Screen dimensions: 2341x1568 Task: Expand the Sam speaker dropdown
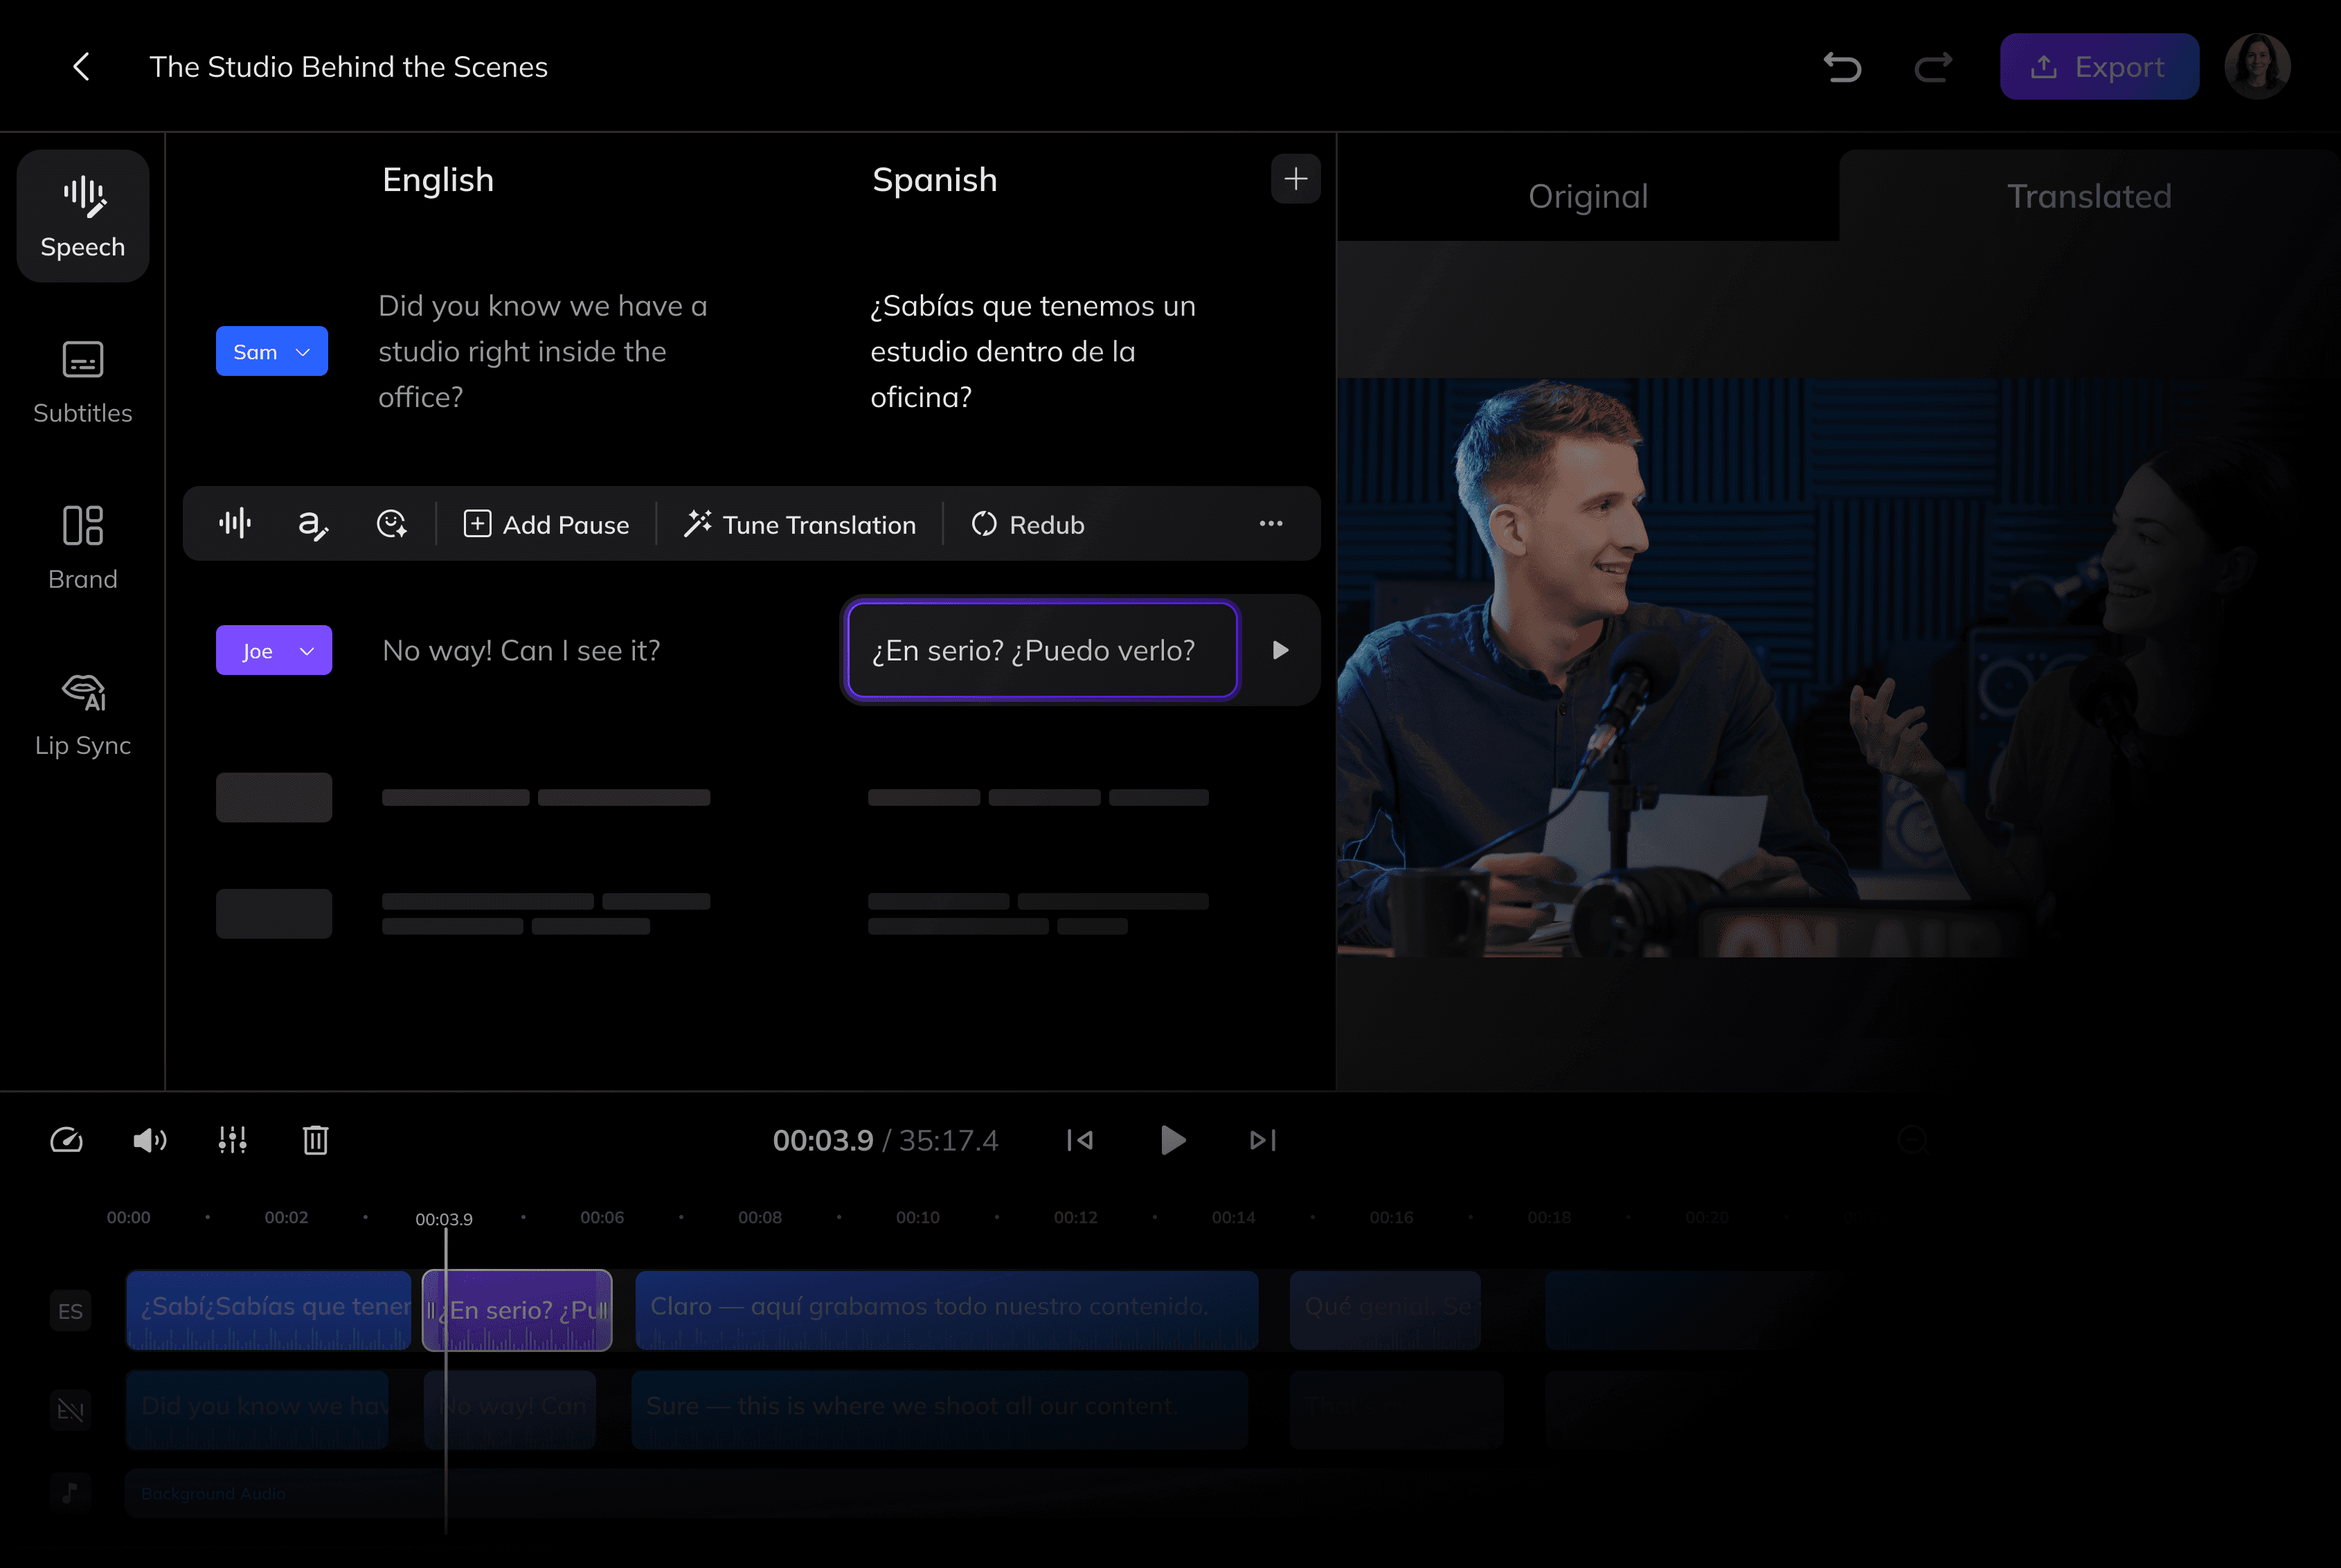[272, 351]
